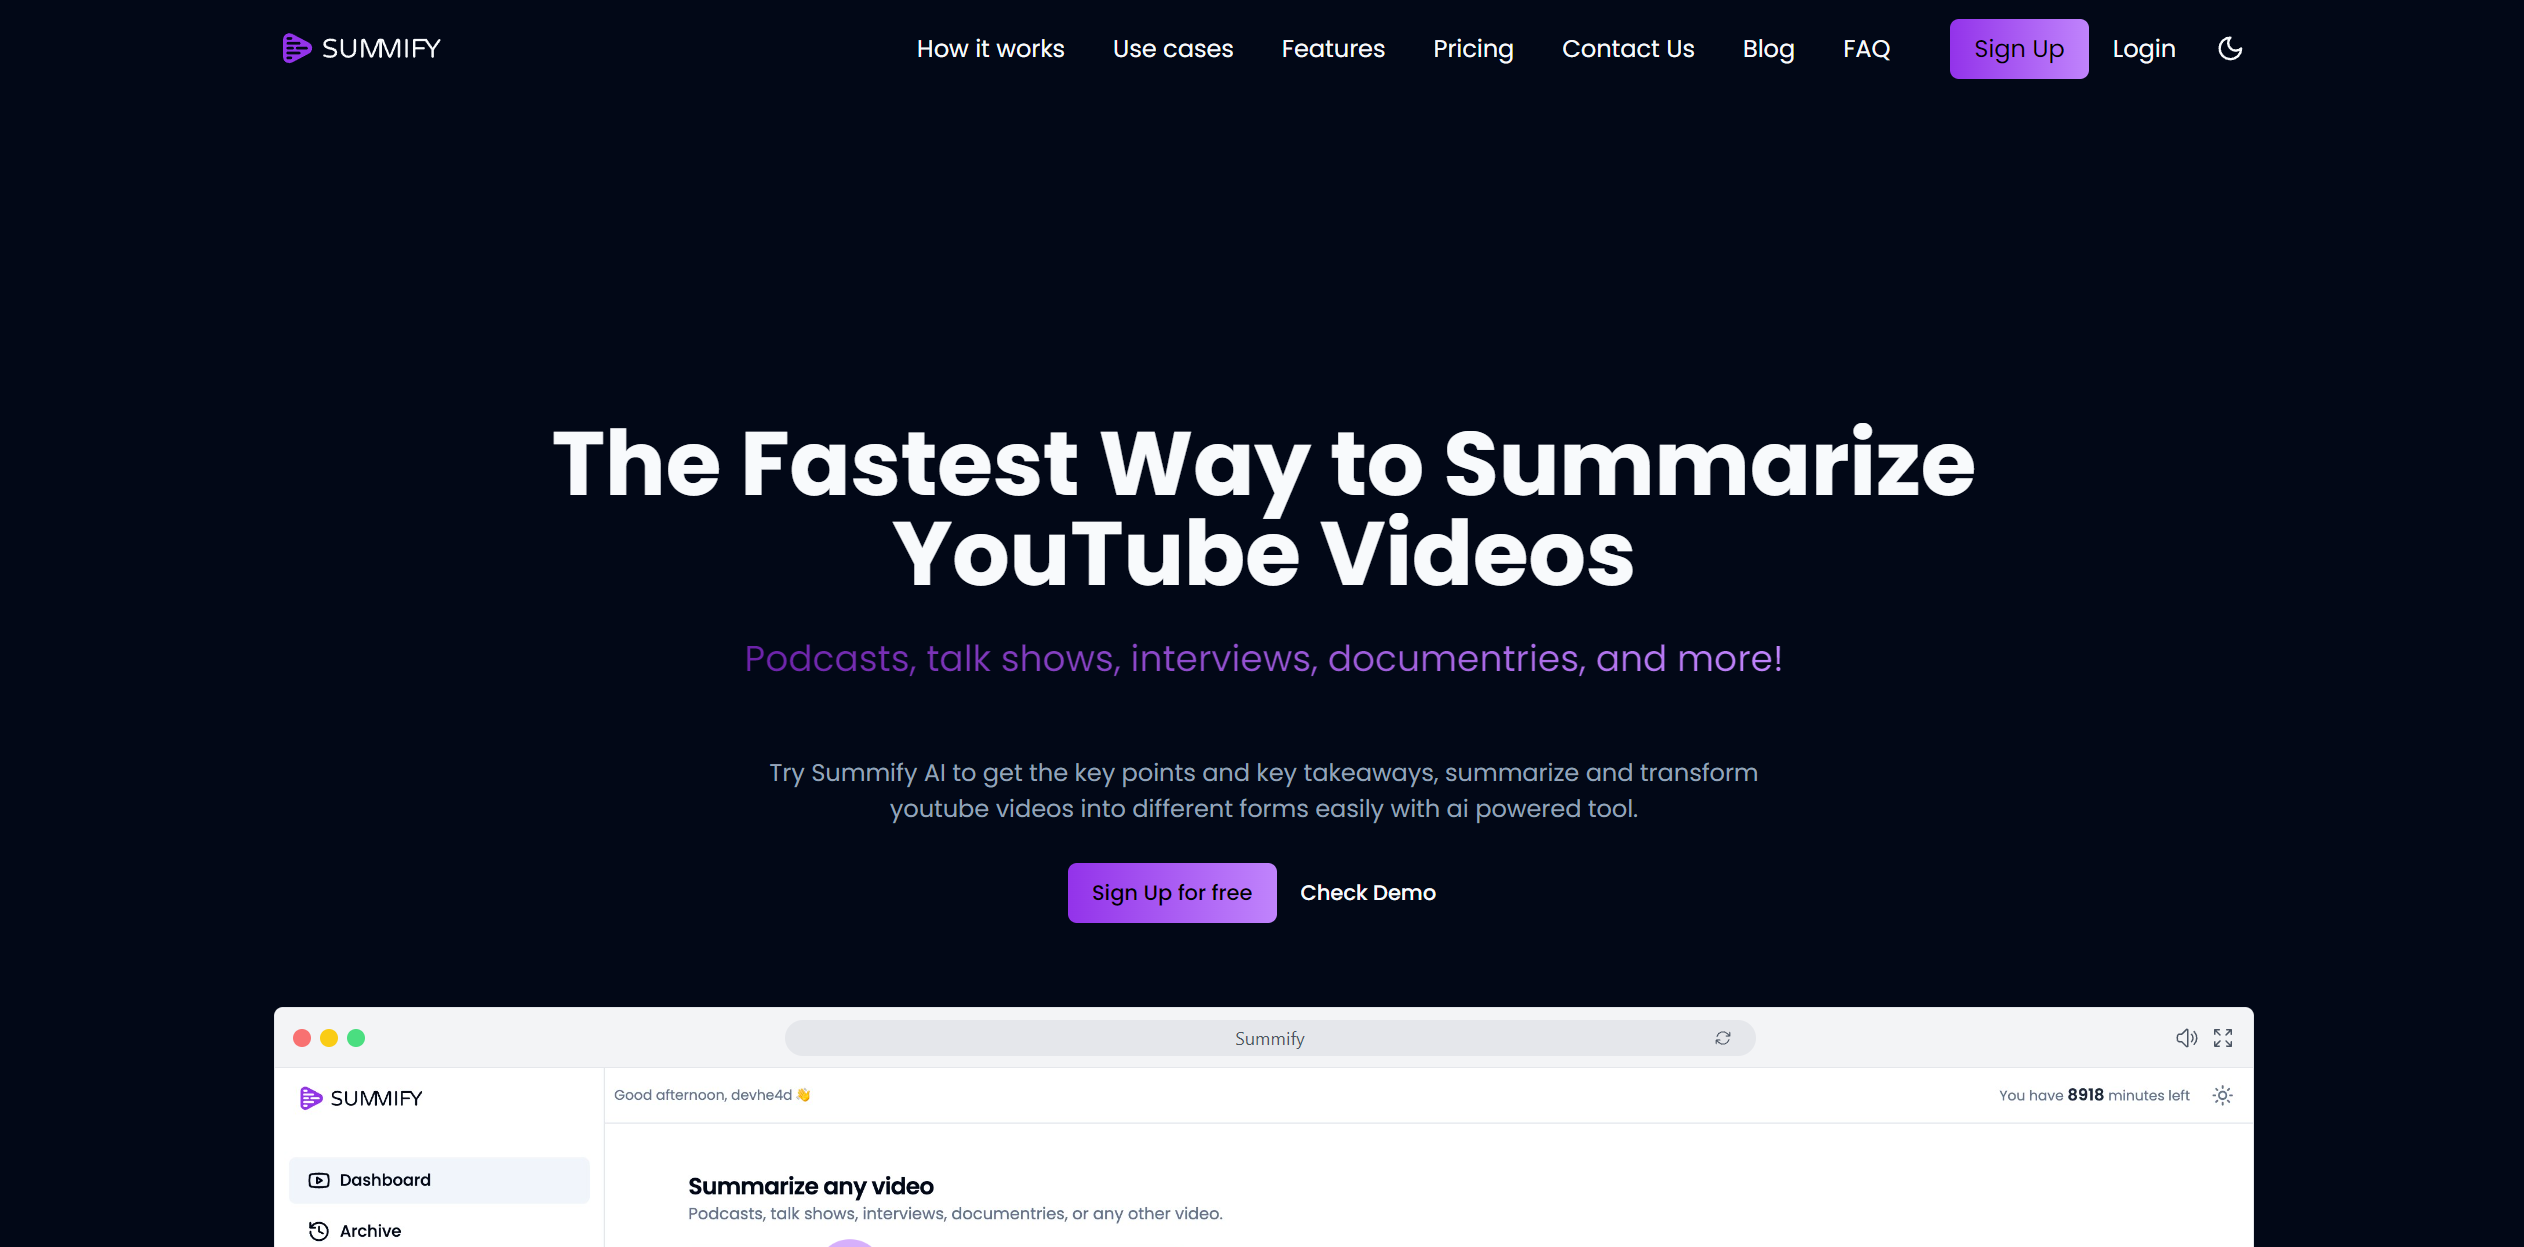Click the refresh icon in browser bar
Viewport: 2524px width, 1247px height.
pyautogui.click(x=1722, y=1038)
